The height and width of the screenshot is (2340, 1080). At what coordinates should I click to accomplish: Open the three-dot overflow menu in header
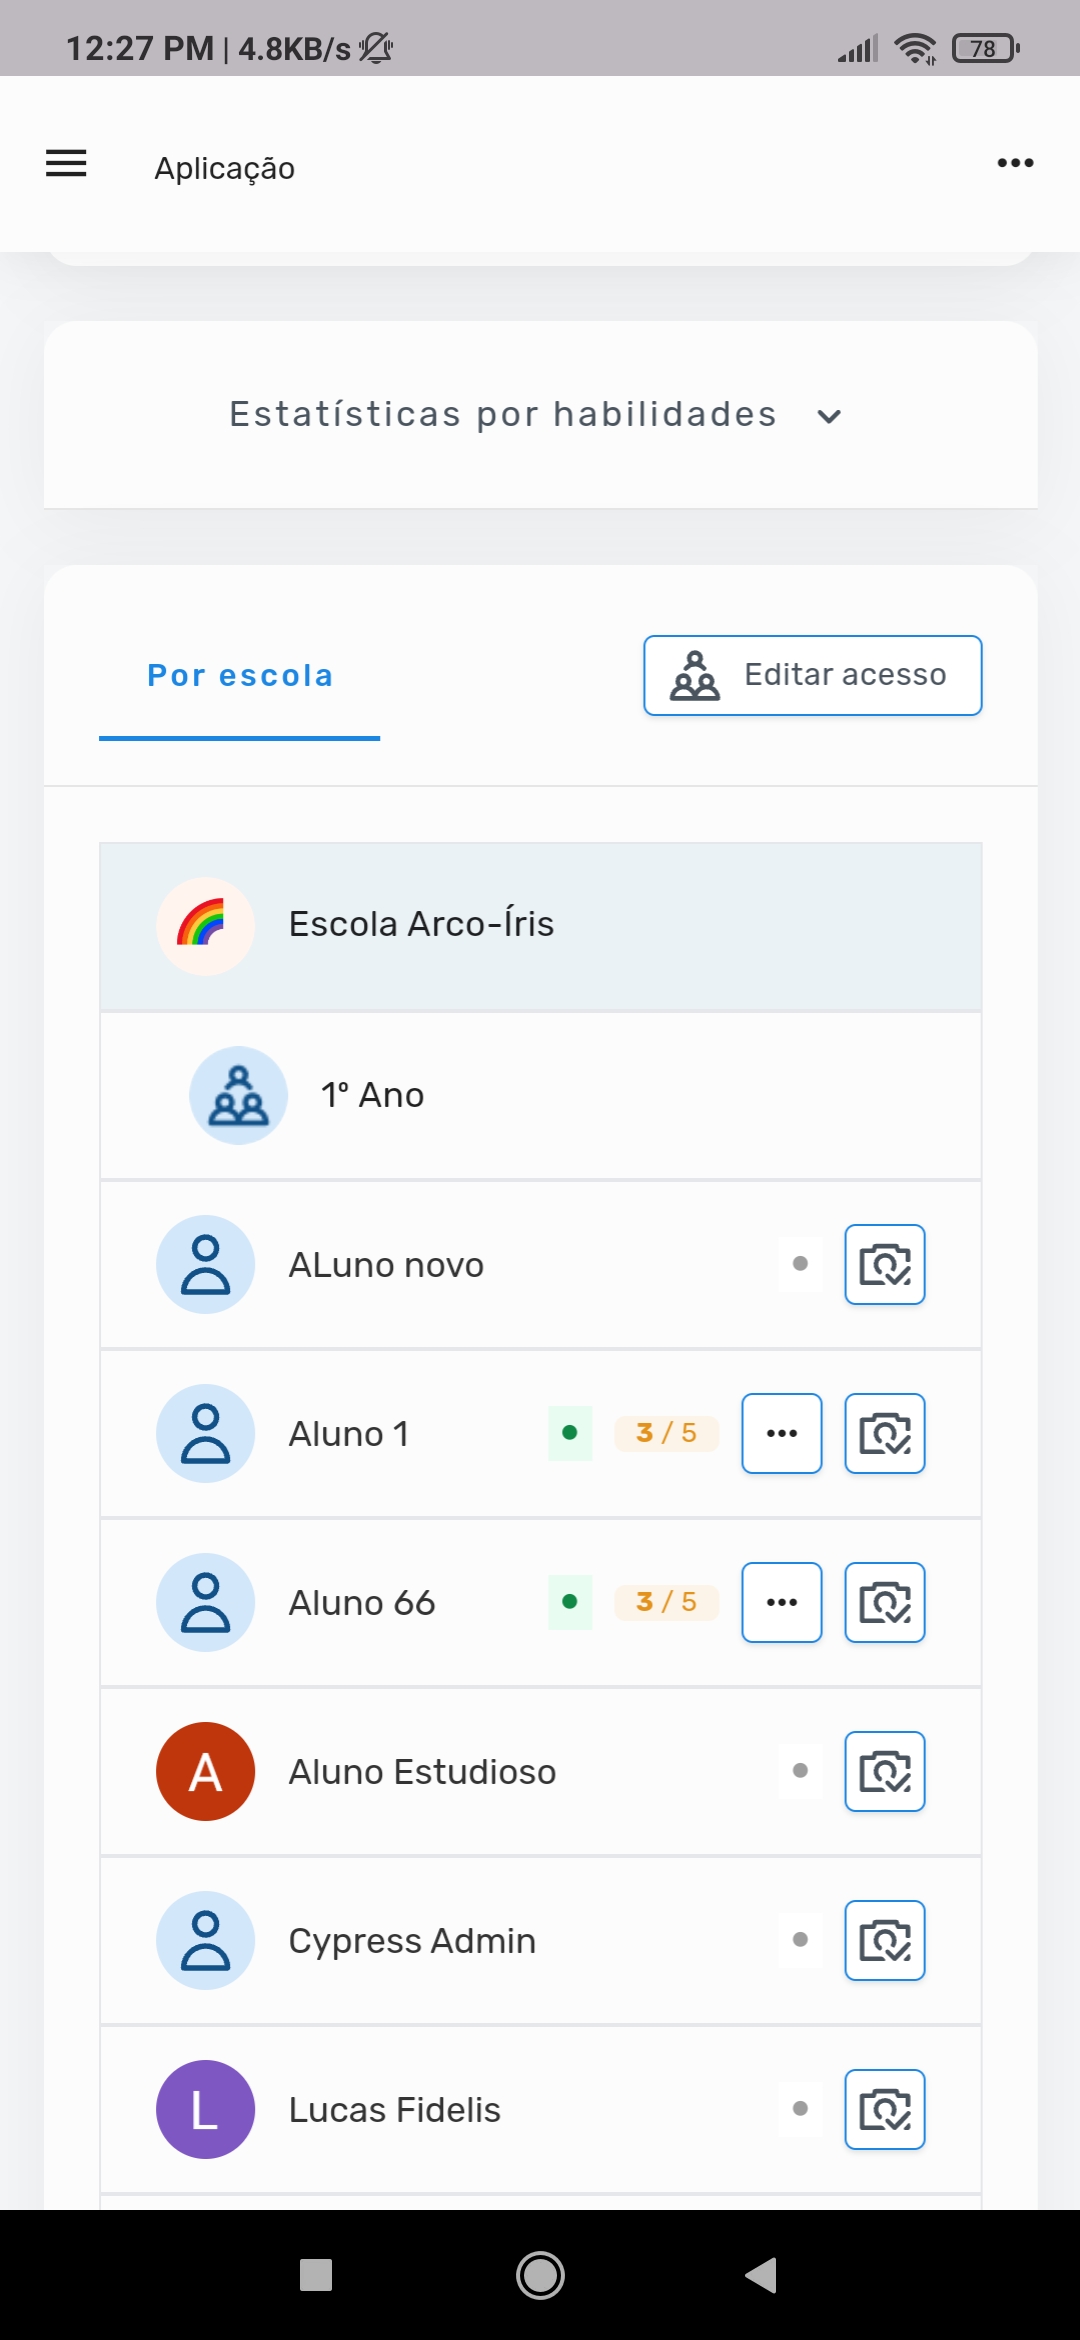(x=1015, y=163)
